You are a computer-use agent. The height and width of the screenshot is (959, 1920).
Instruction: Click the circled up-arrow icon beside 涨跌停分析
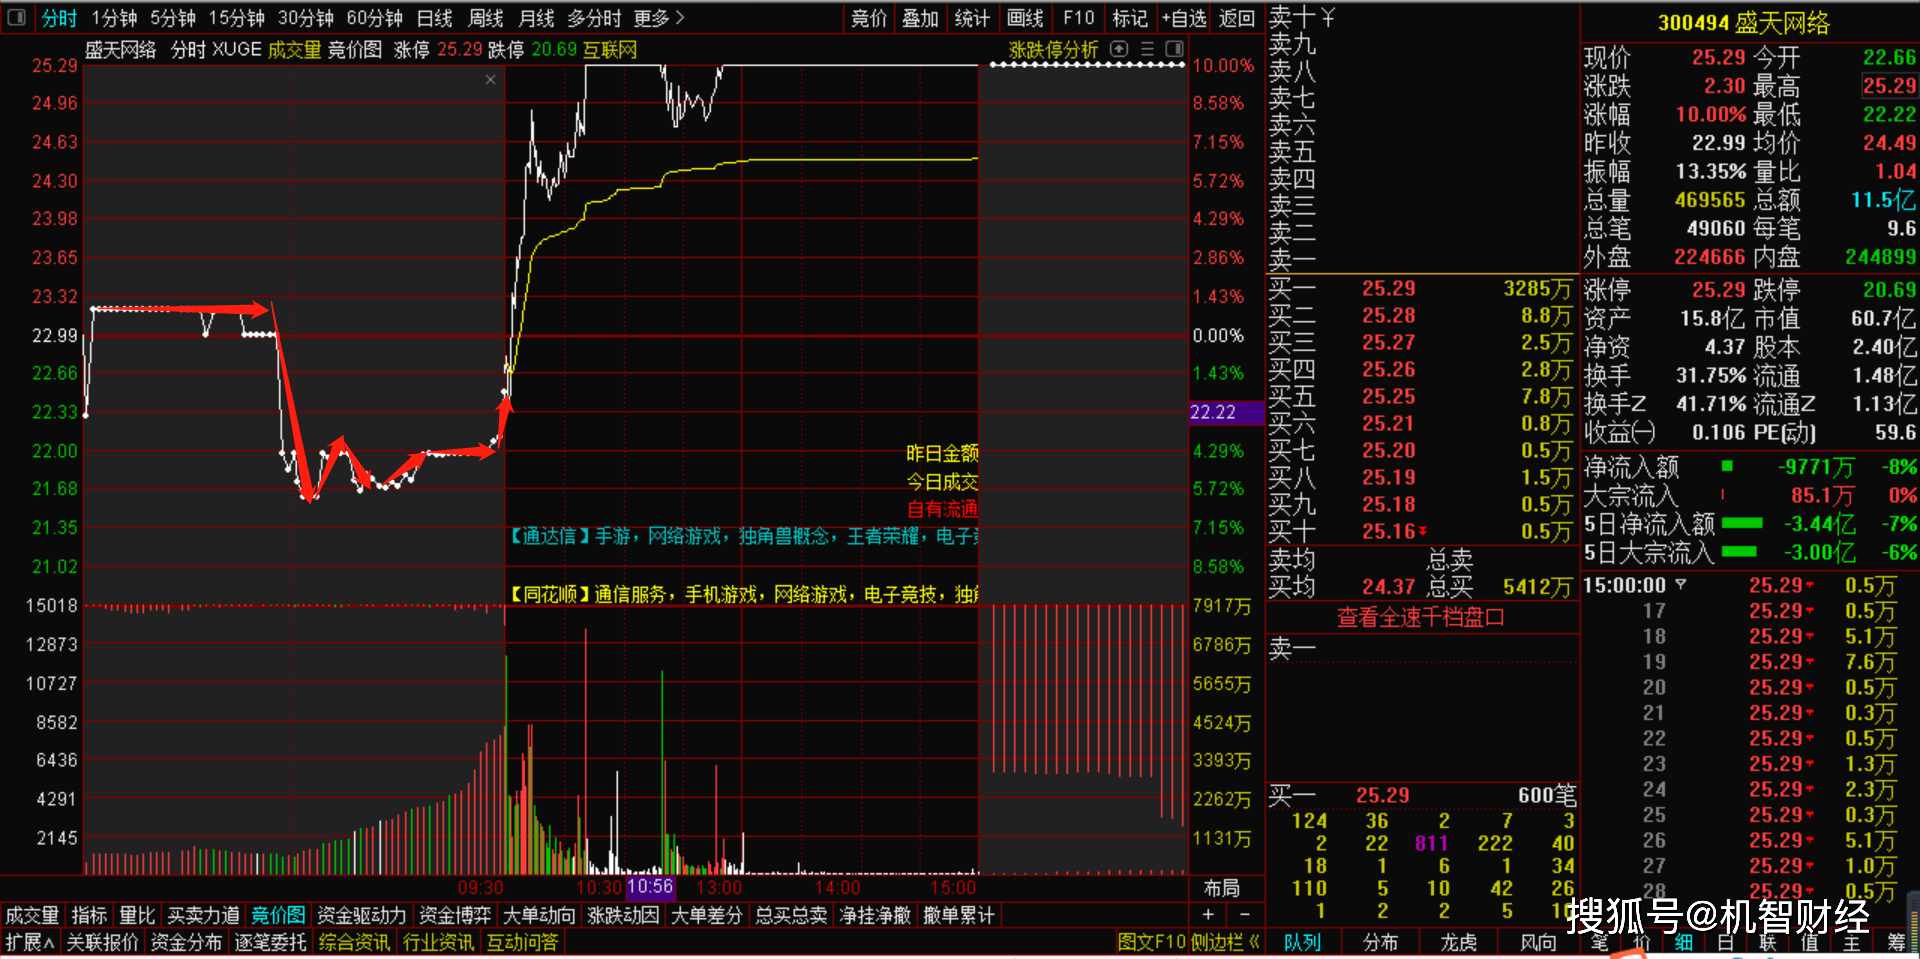[1120, 49]
